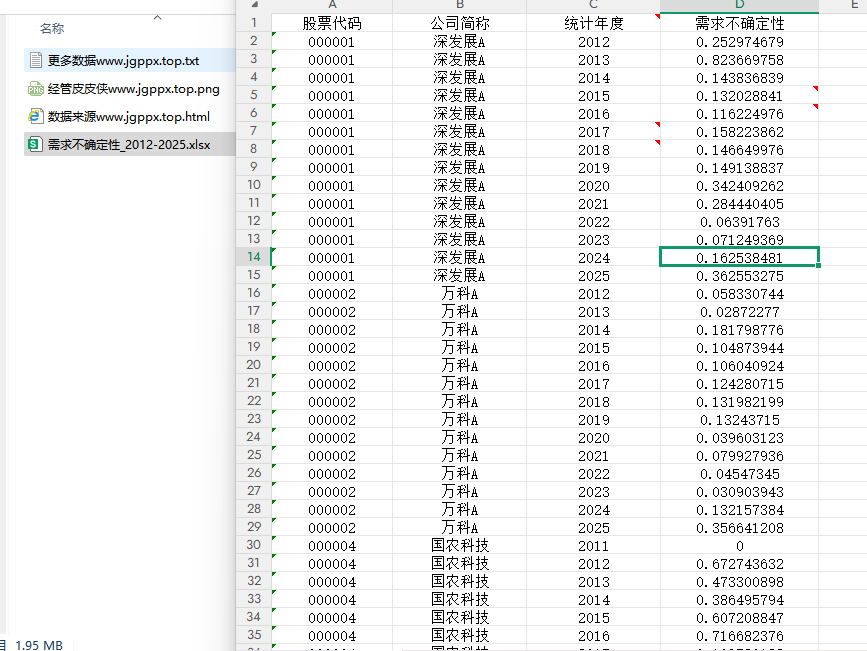
Task: Click cell with value 0.342409262
Action: (739, 186)
